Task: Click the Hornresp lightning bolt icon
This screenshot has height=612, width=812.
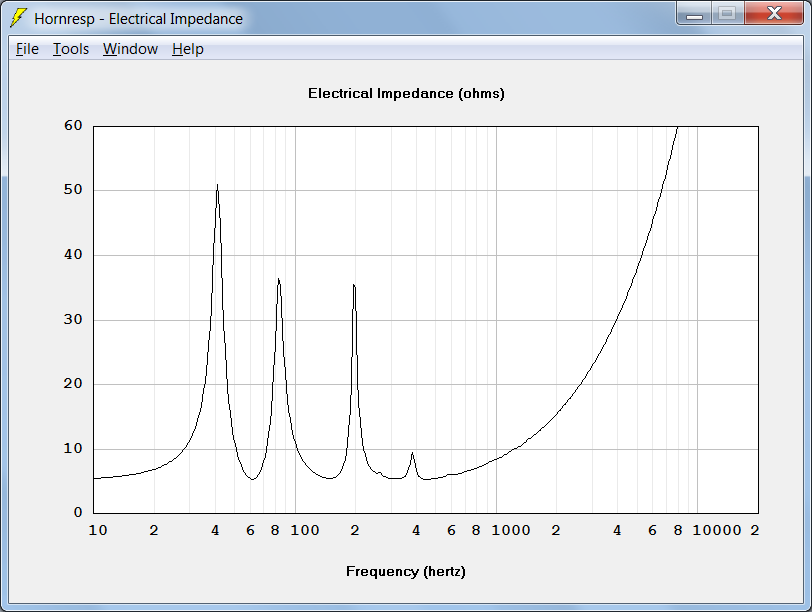Action: click(19, 18)
